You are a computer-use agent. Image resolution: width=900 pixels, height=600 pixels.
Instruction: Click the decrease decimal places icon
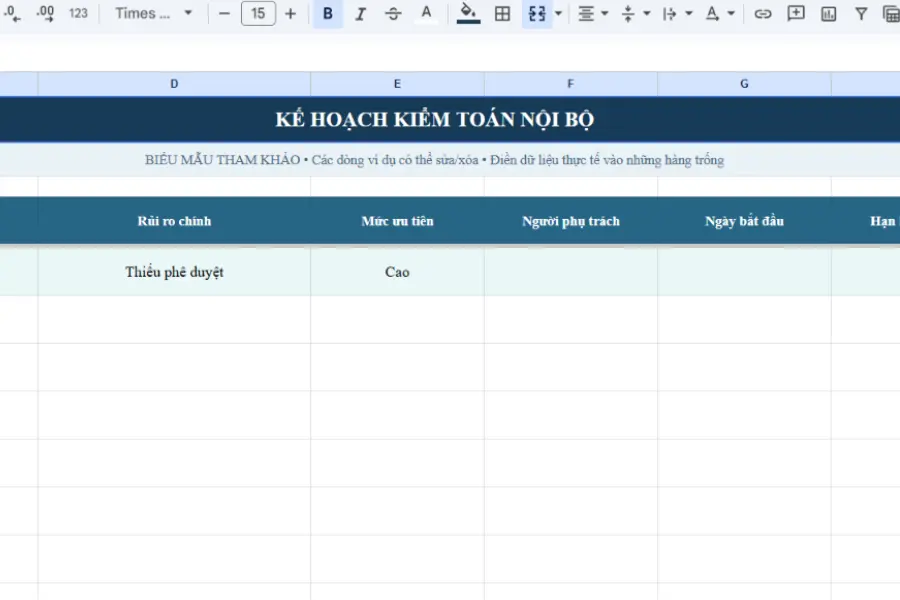point(11,13)
